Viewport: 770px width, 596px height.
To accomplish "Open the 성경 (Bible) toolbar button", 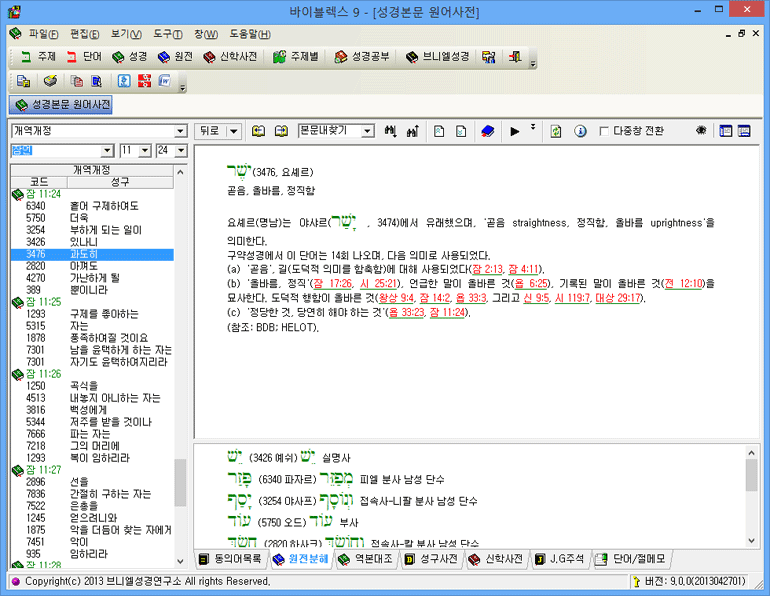I will coord(130,57).
